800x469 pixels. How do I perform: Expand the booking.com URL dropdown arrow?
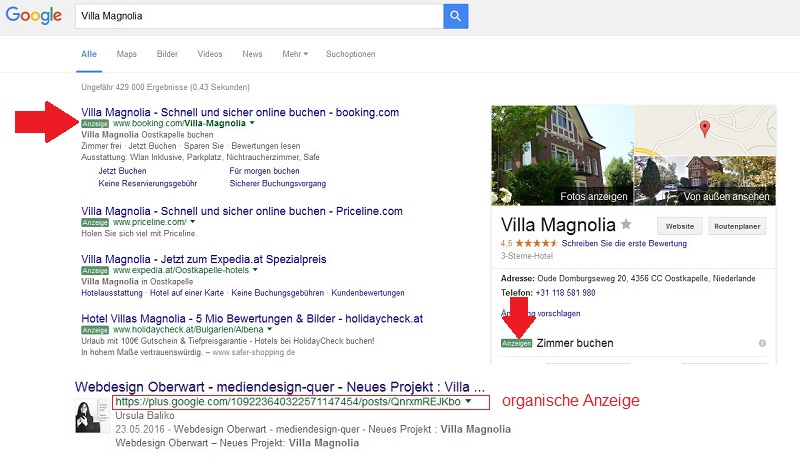tap(252, 123)
